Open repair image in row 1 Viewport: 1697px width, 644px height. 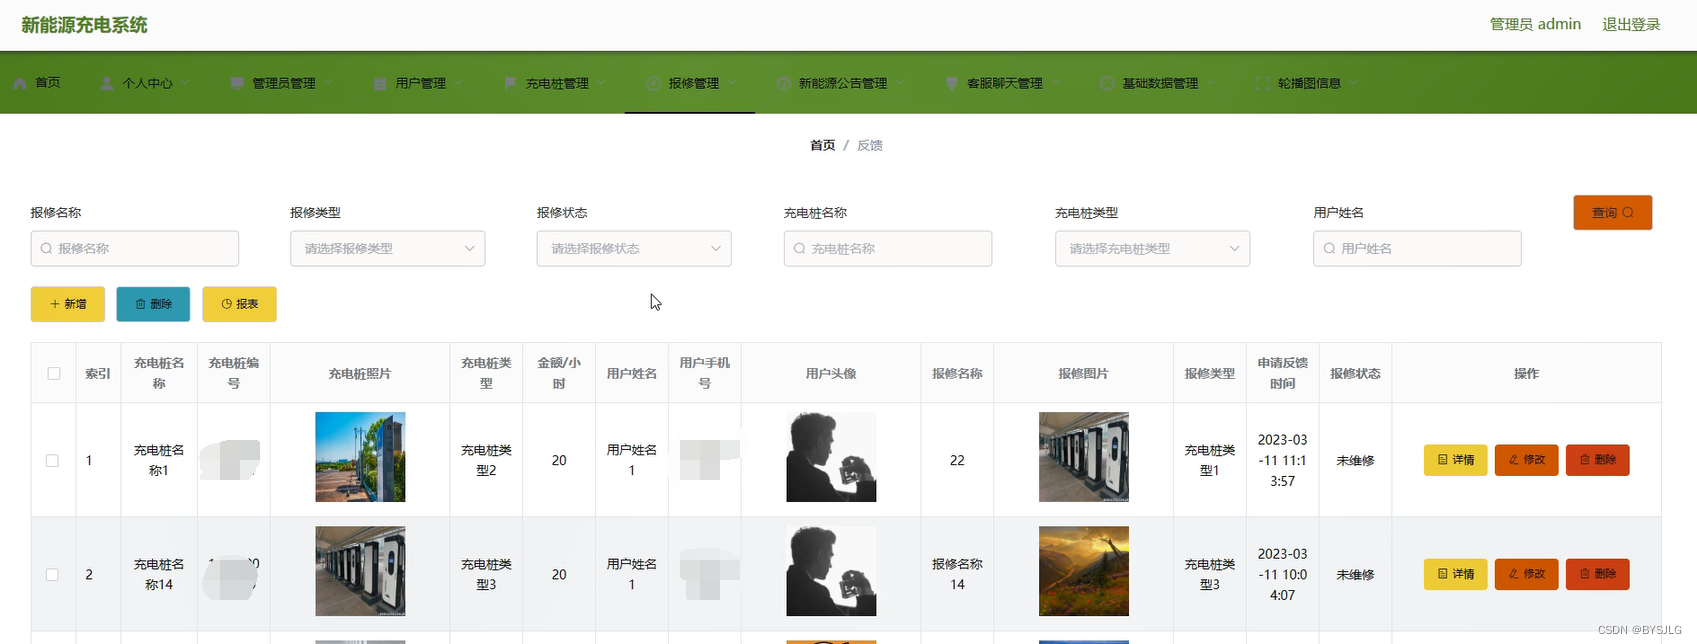(1084, 457)
